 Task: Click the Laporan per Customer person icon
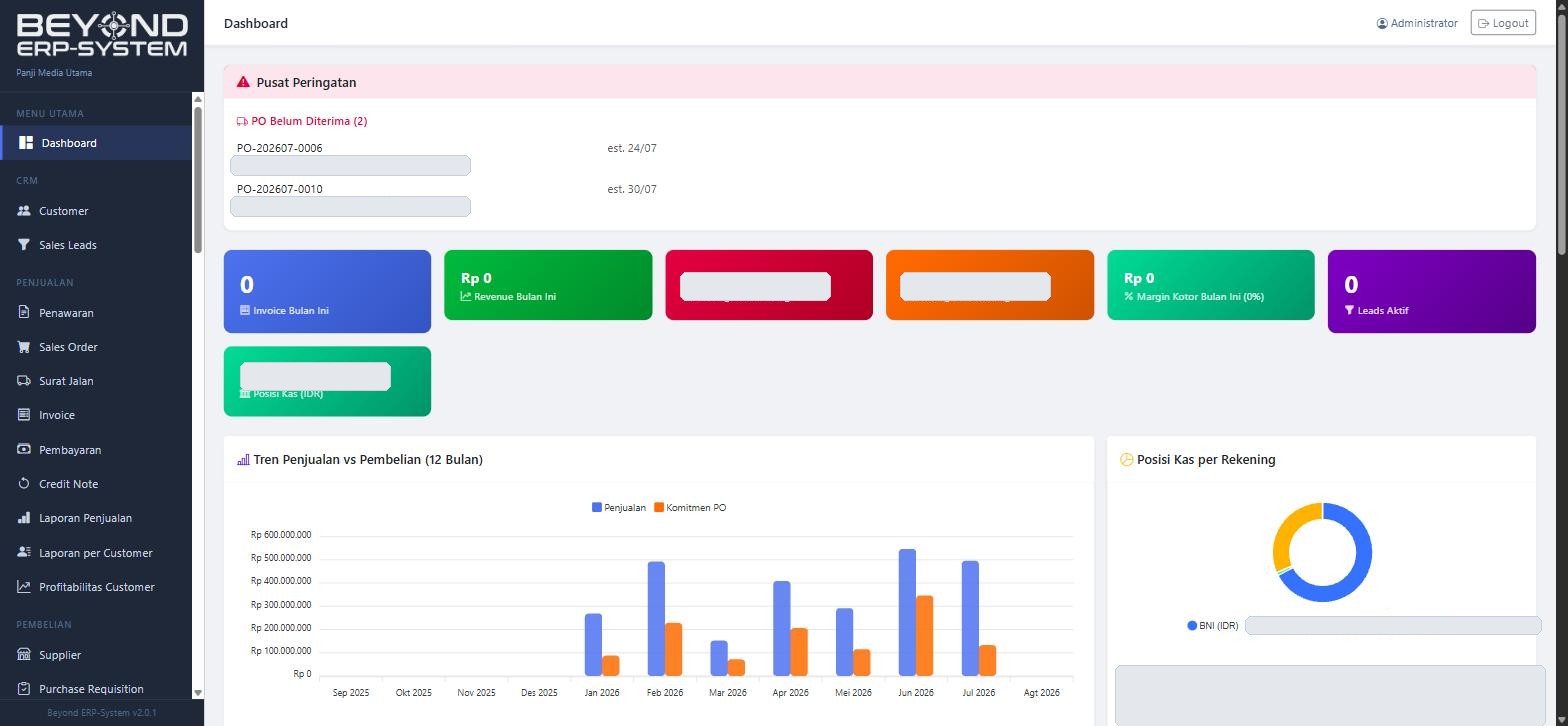pos(24,553)
